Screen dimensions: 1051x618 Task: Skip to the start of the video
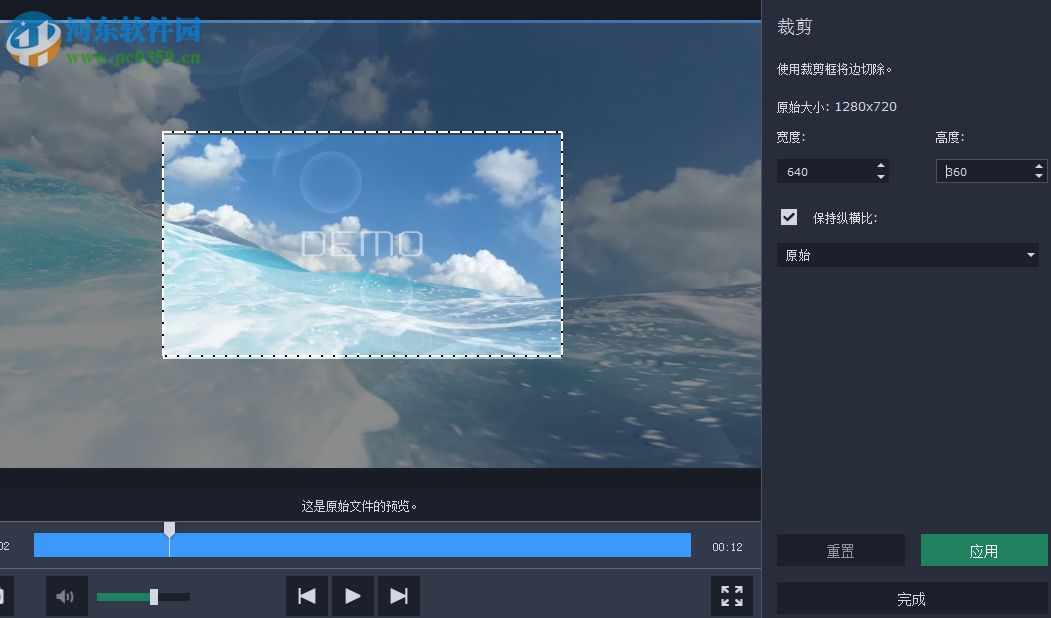click(306, 595)
